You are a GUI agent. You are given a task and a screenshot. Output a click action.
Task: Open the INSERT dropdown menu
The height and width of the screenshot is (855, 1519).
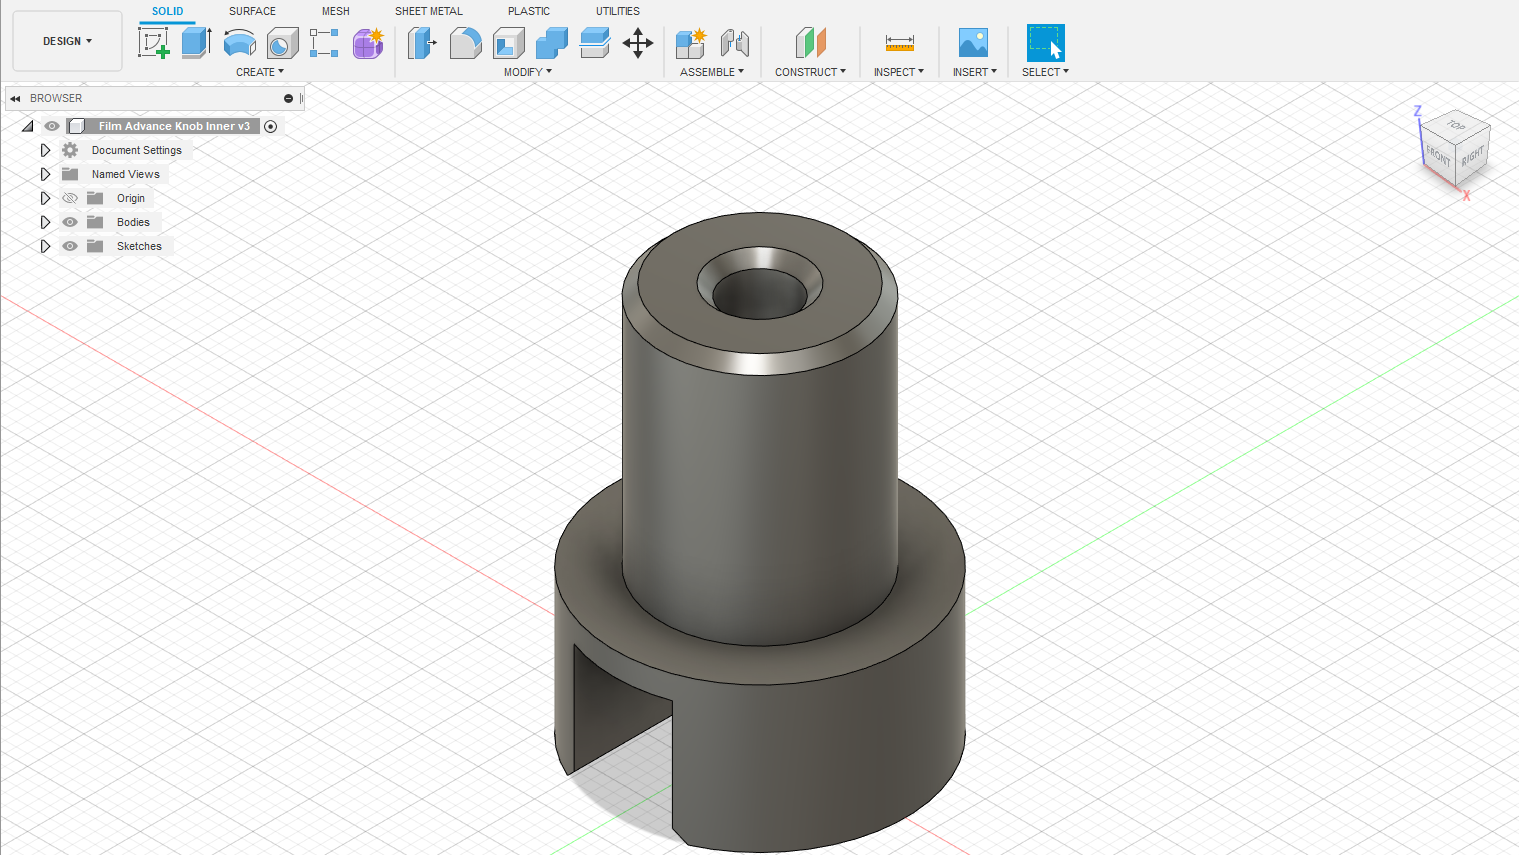tap(974, 72)
